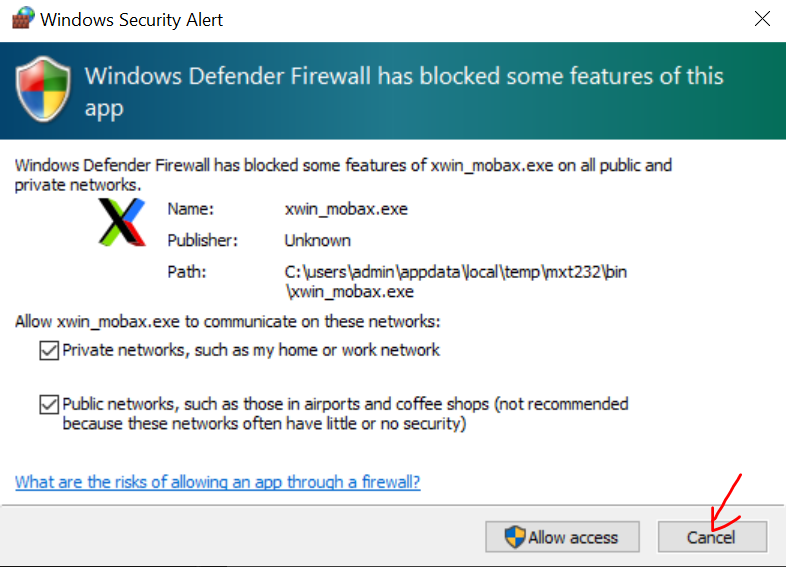Click the 'Allow xwin_mobax.exe to communicate' text
This screenshot has height=567, width=786.
(x=228, y=321)
